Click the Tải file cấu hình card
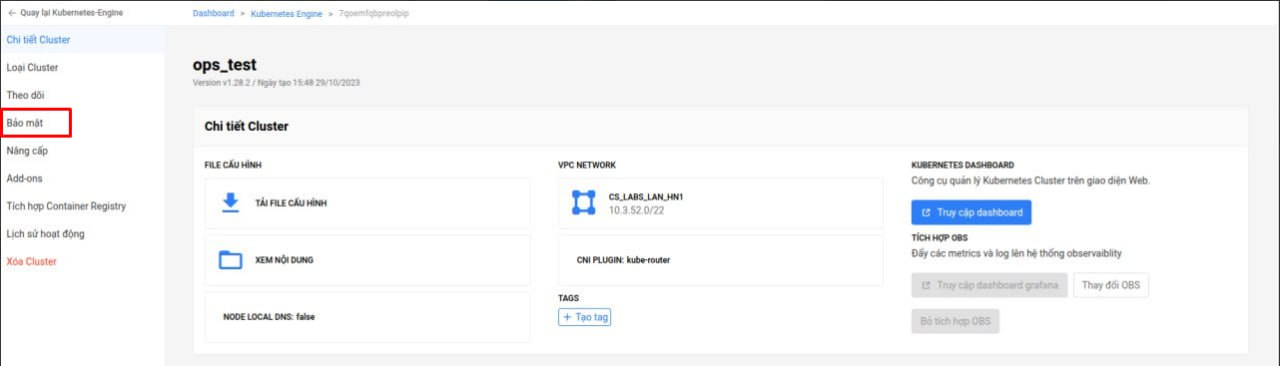Screen dimensions: 1280x366 tap(367, 203)
